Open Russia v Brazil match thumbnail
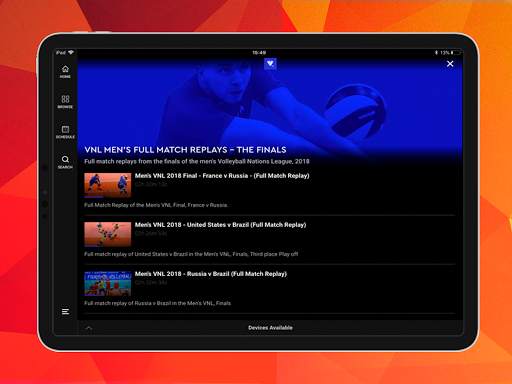This screenshot has height=384, width=512. coord(108,283)
